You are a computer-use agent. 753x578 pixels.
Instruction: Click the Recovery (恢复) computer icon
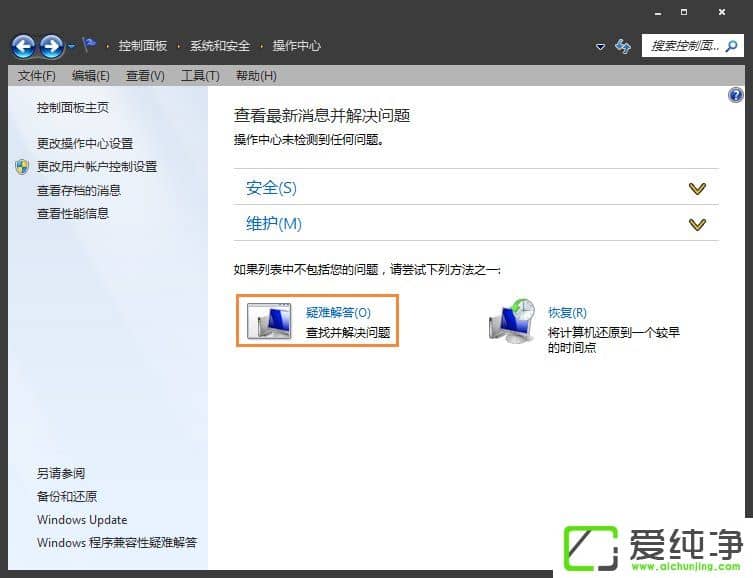coord(513,321)
